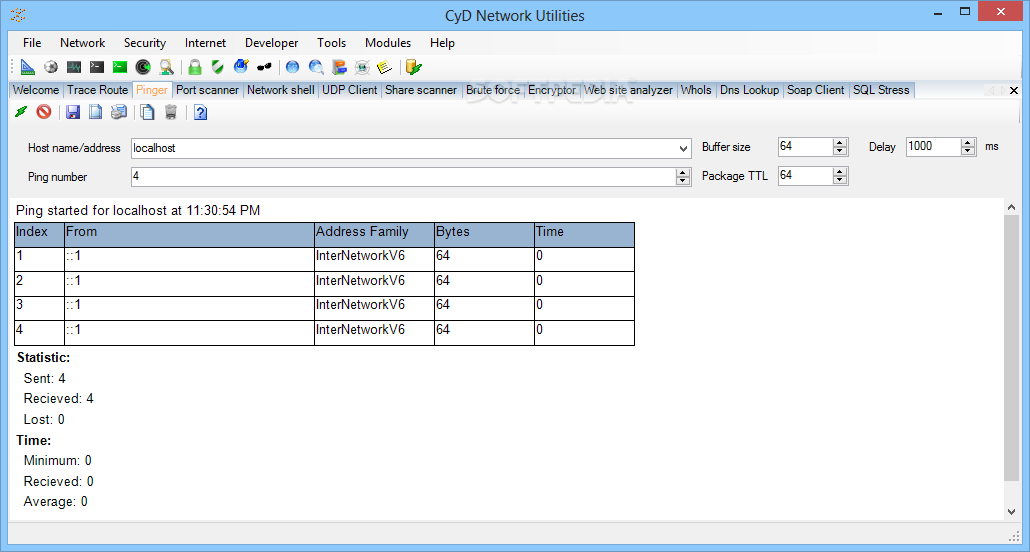Switch to the Encryptor tab

[x=552, y=90]
